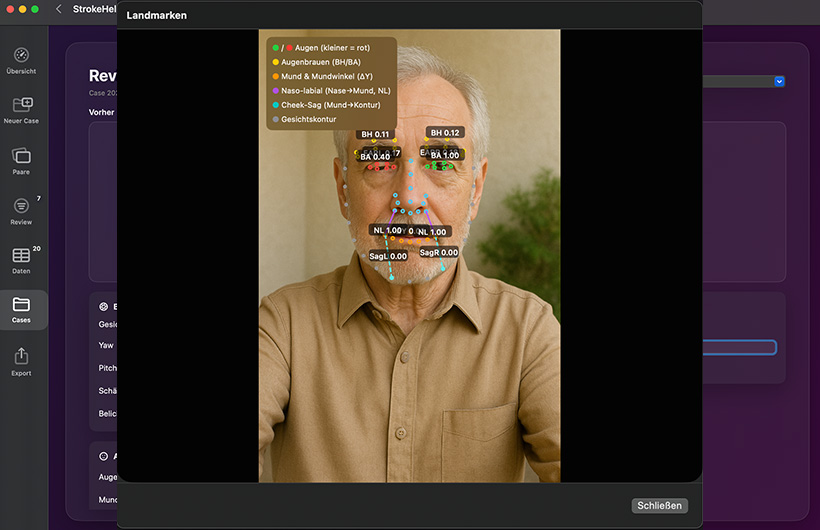Click the SagL 0.00 measurement label
Image resolution: width=820 pixels, height=530 pixels.
387,256
